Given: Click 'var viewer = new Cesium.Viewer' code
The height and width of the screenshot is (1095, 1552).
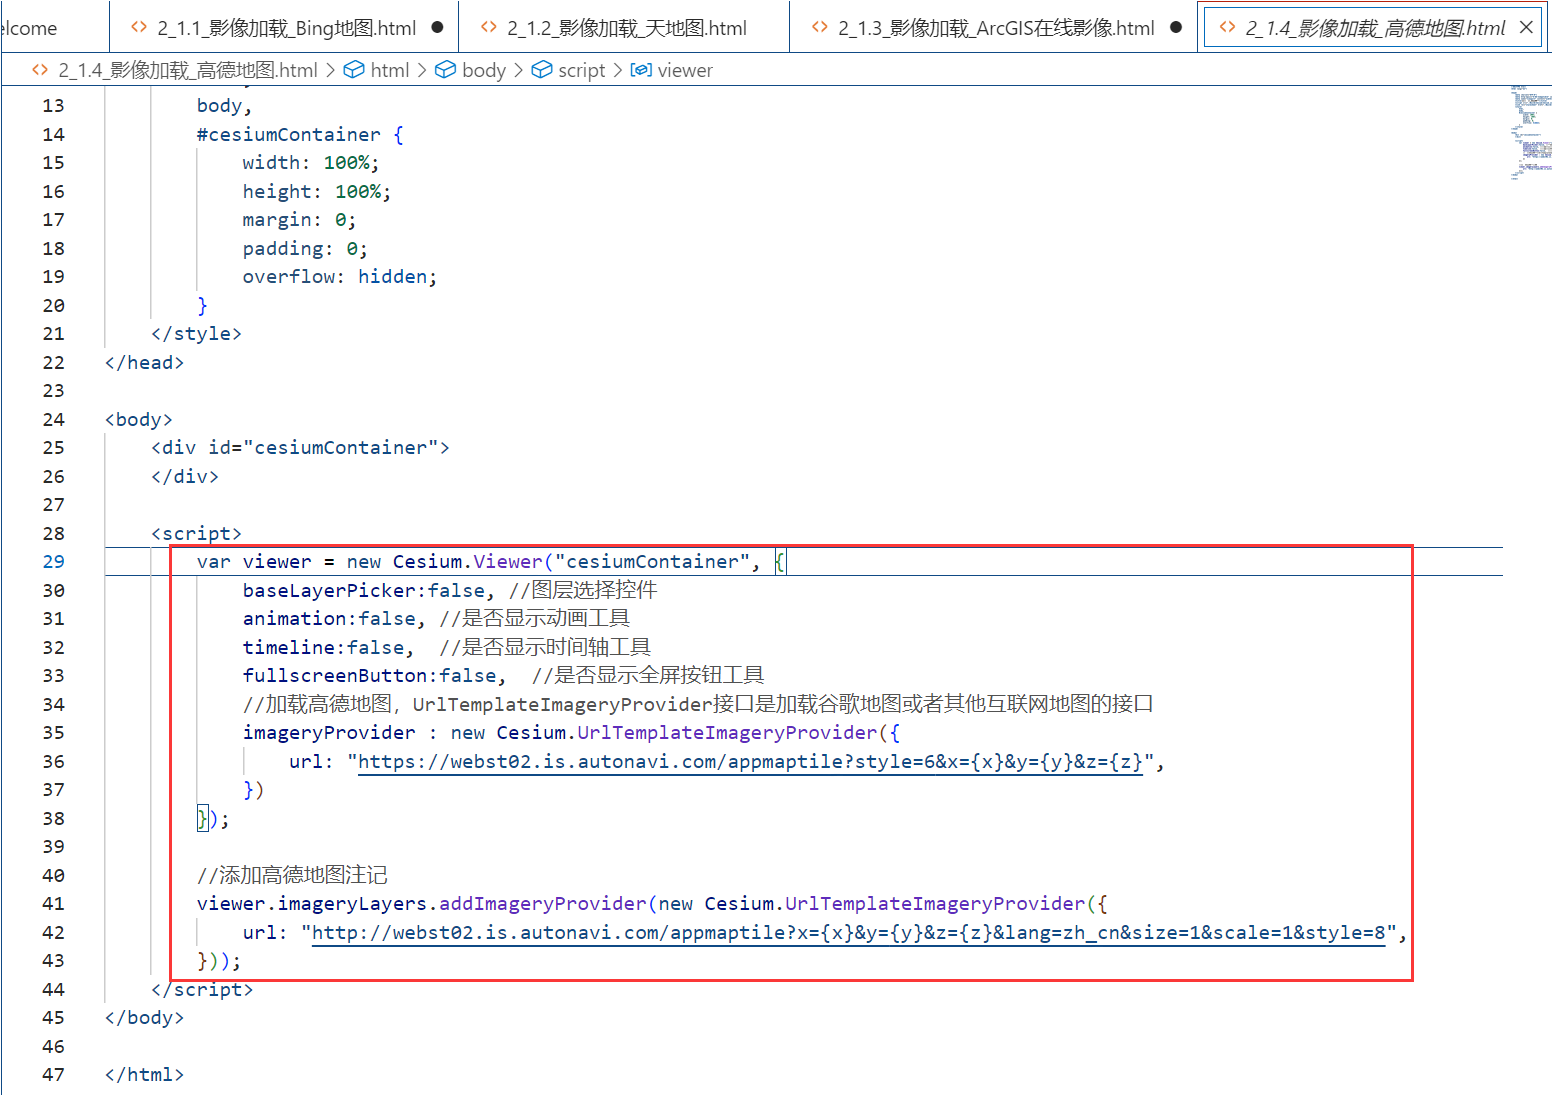Looking at the screenshot, I should 369,562.
